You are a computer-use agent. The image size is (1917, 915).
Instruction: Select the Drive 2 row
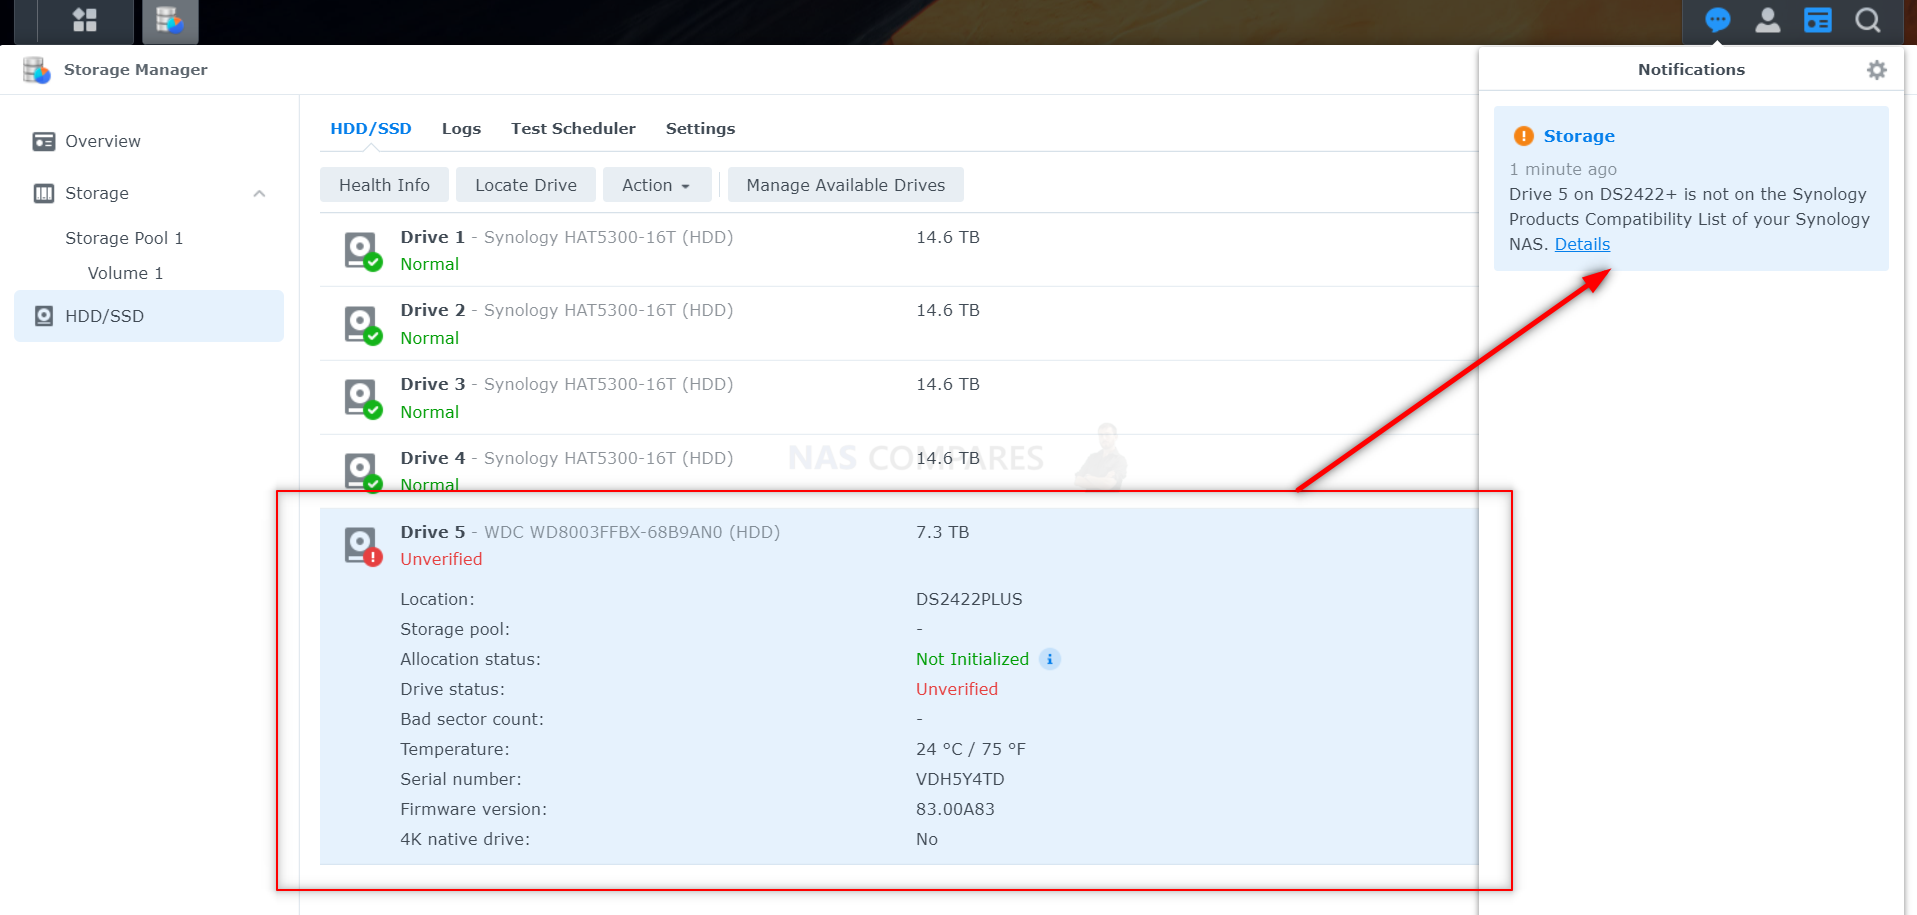click(898, 324)
